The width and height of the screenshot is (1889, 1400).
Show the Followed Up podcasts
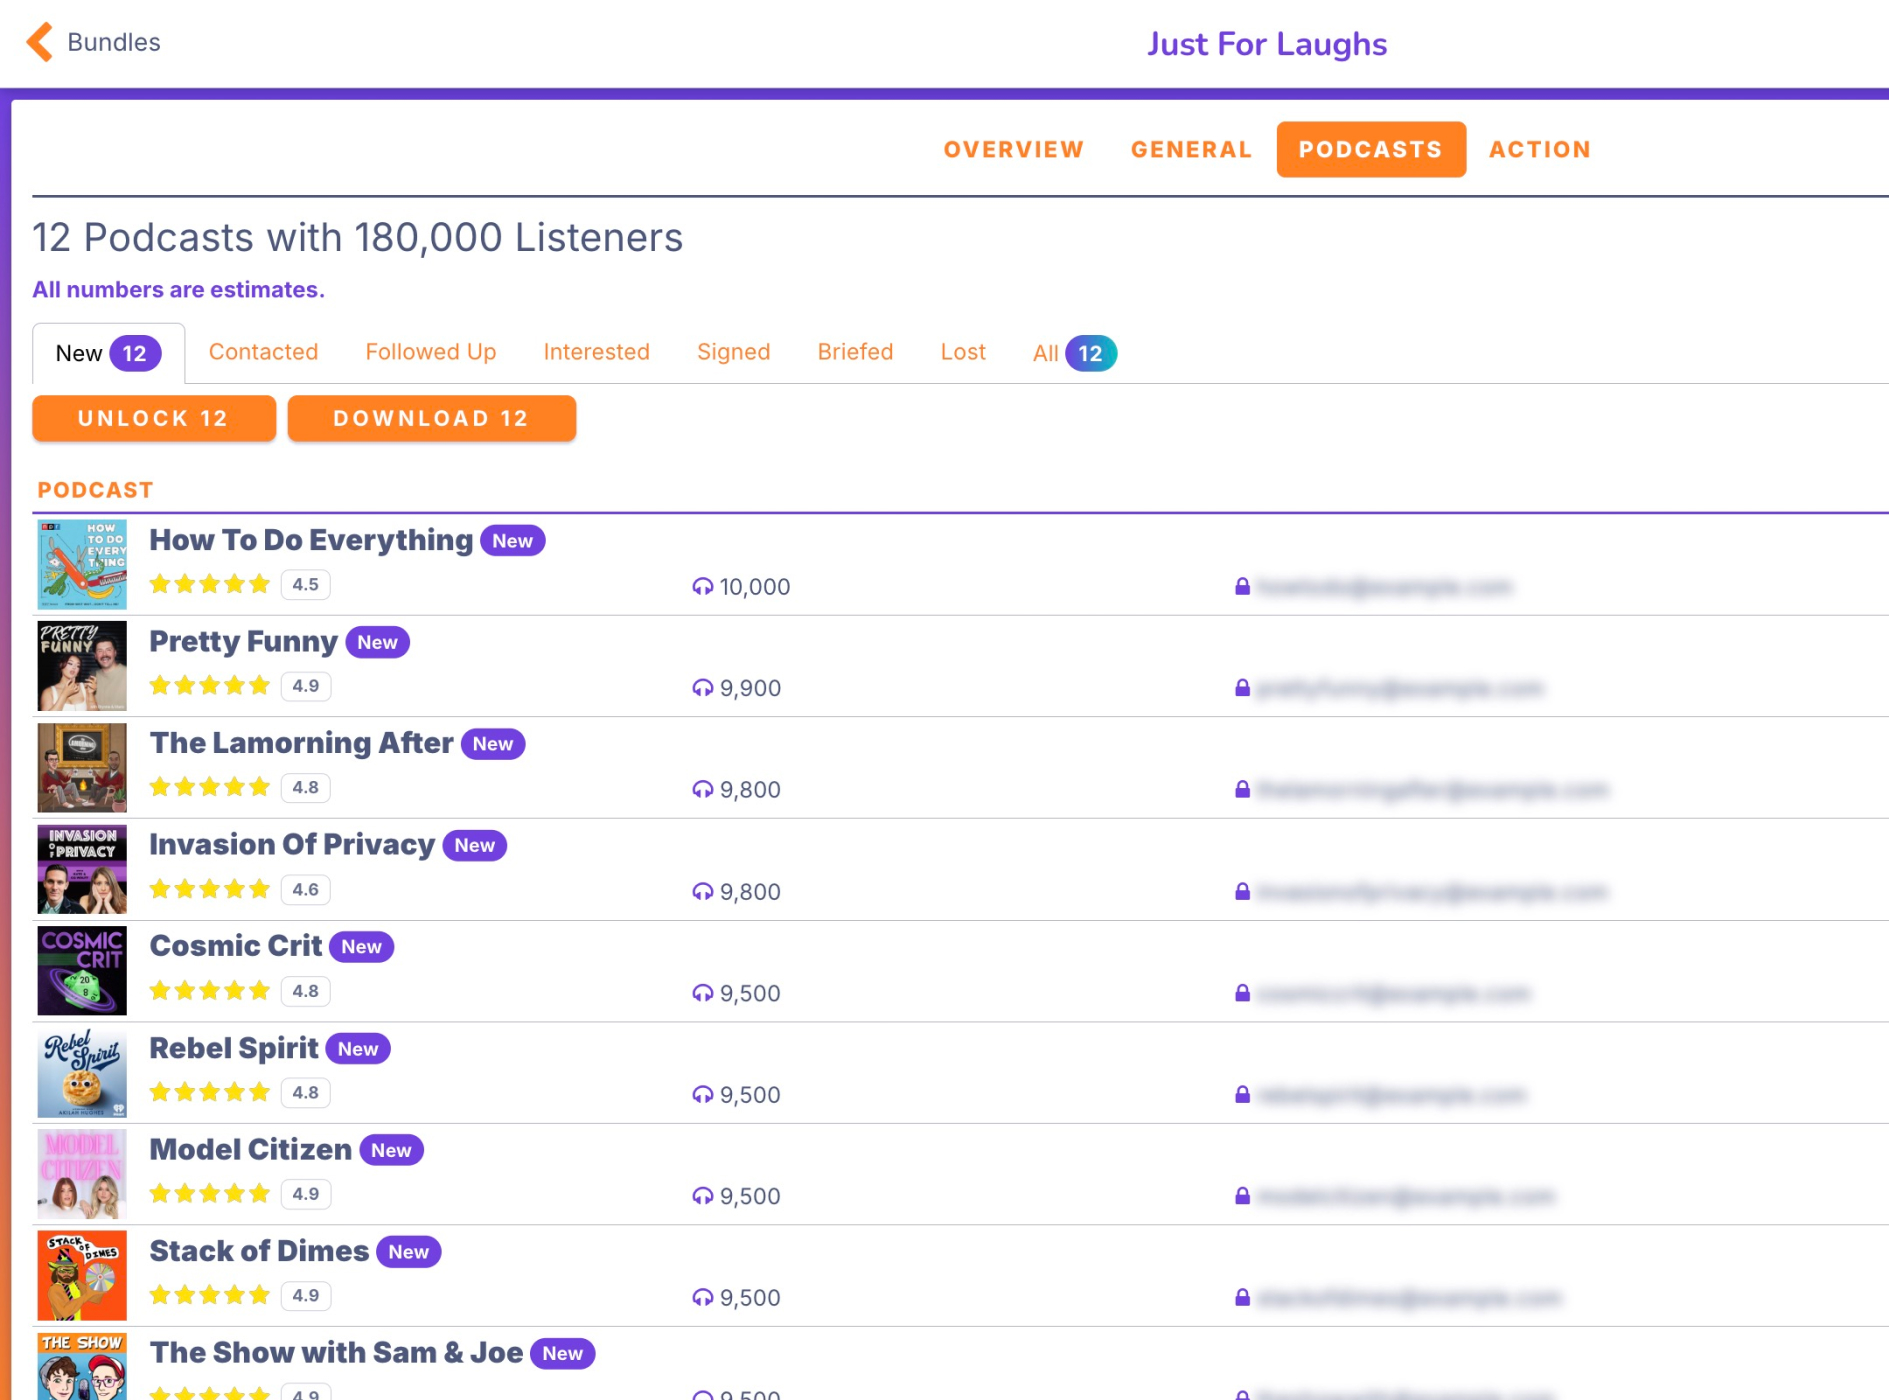point(430,352)
